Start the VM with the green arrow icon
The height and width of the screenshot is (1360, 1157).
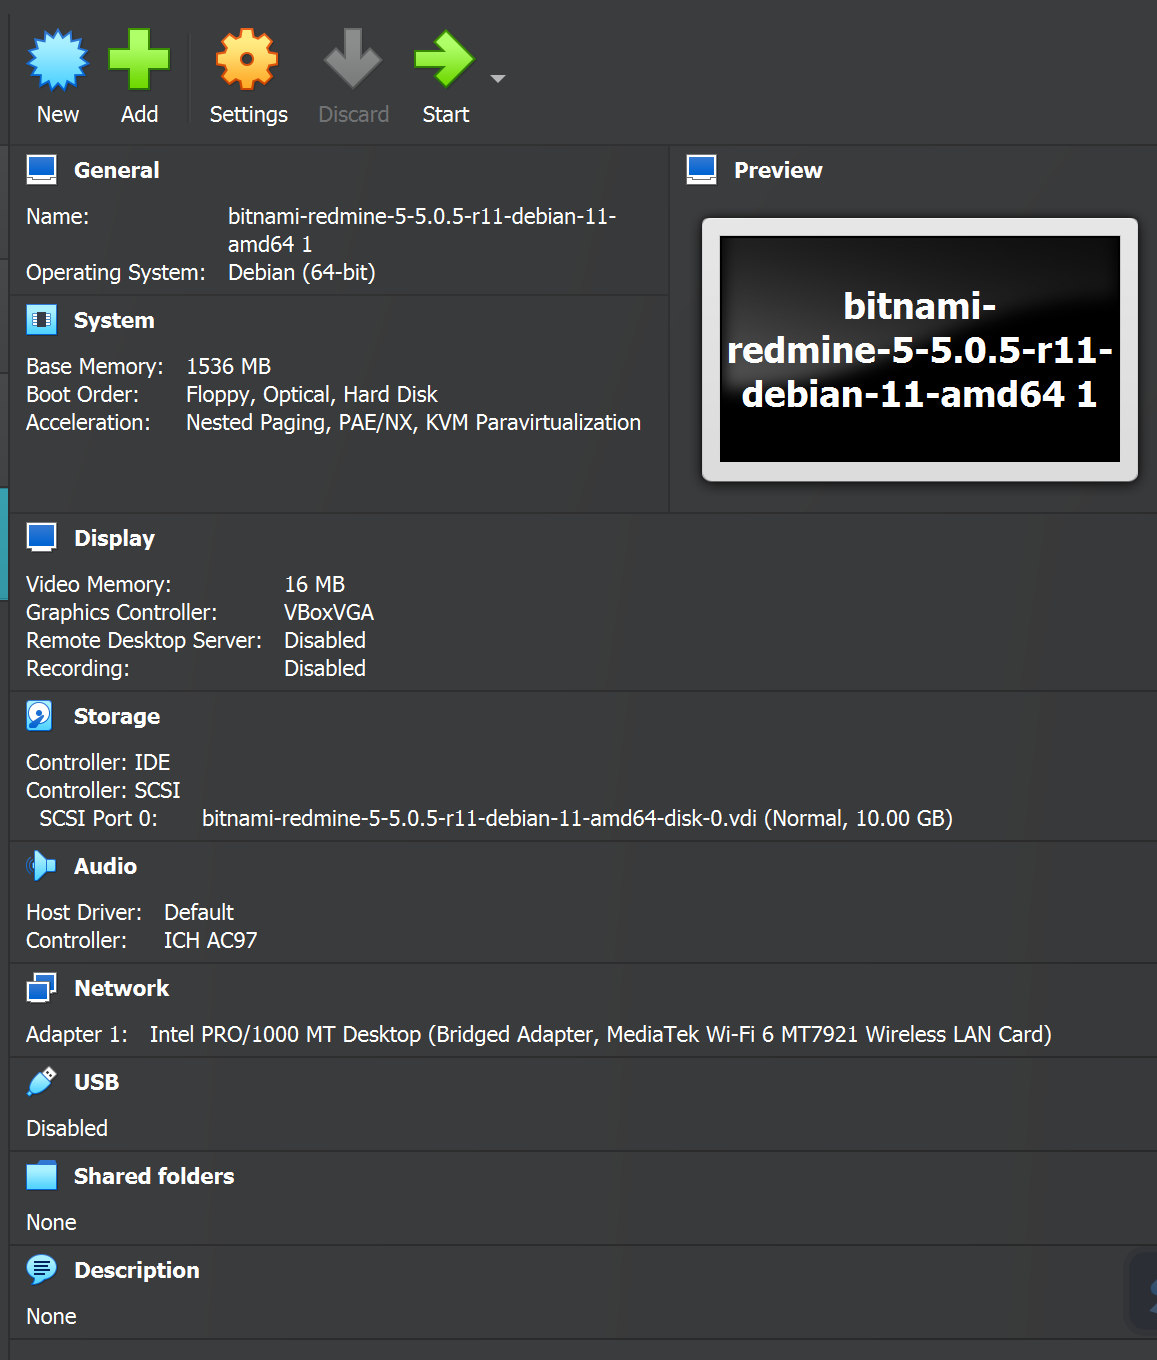click(445, 60)
